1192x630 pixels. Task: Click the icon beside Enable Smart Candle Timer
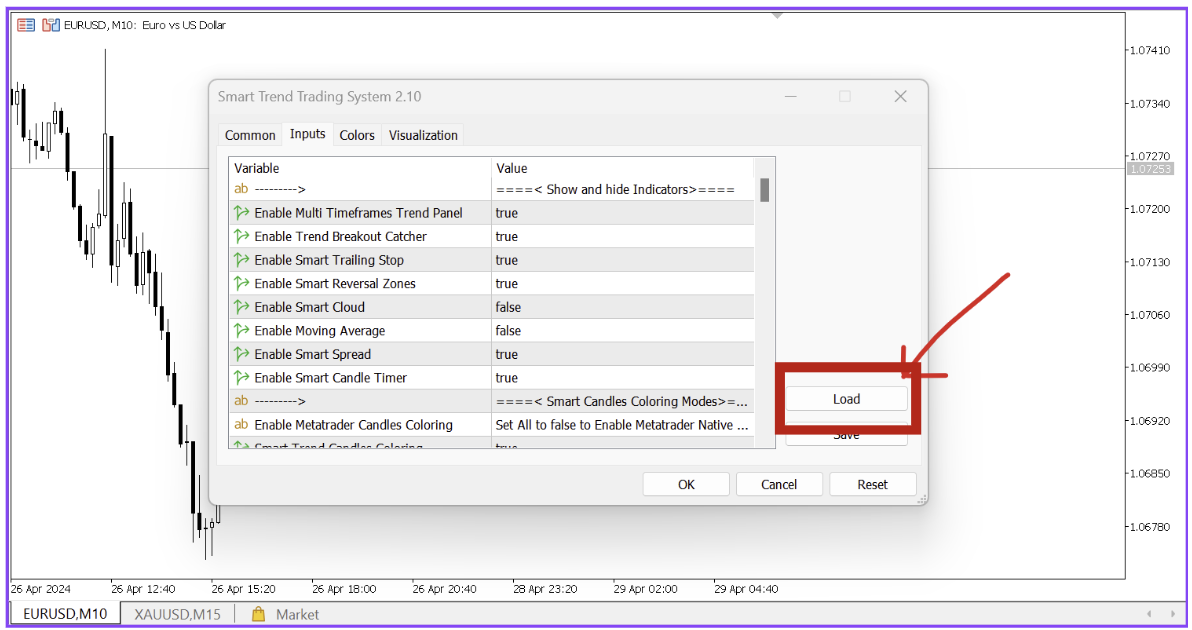click(241, 378)
